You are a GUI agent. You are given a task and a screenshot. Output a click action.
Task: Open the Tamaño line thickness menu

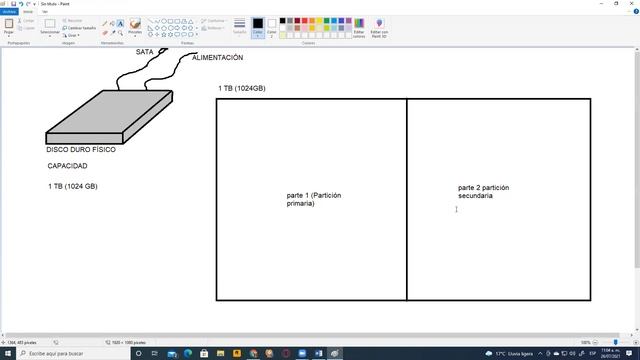[240, 27]
